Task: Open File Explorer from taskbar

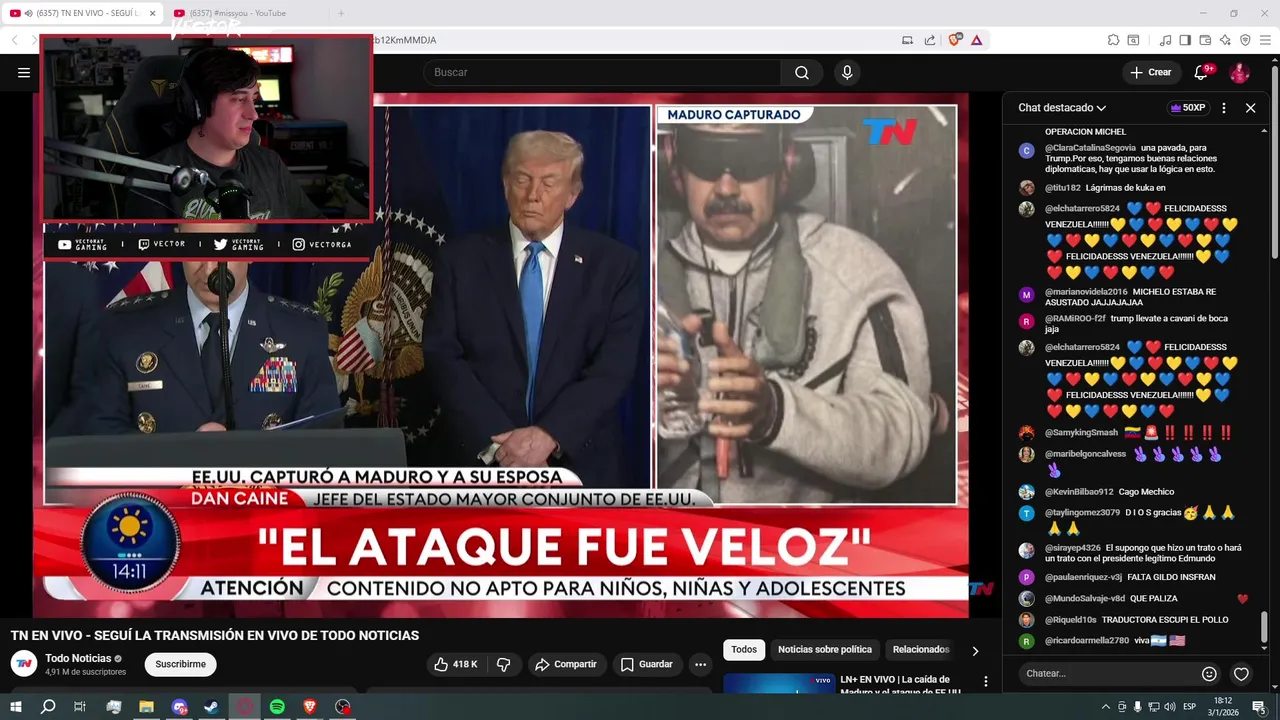Action: [x=146, y=707]
